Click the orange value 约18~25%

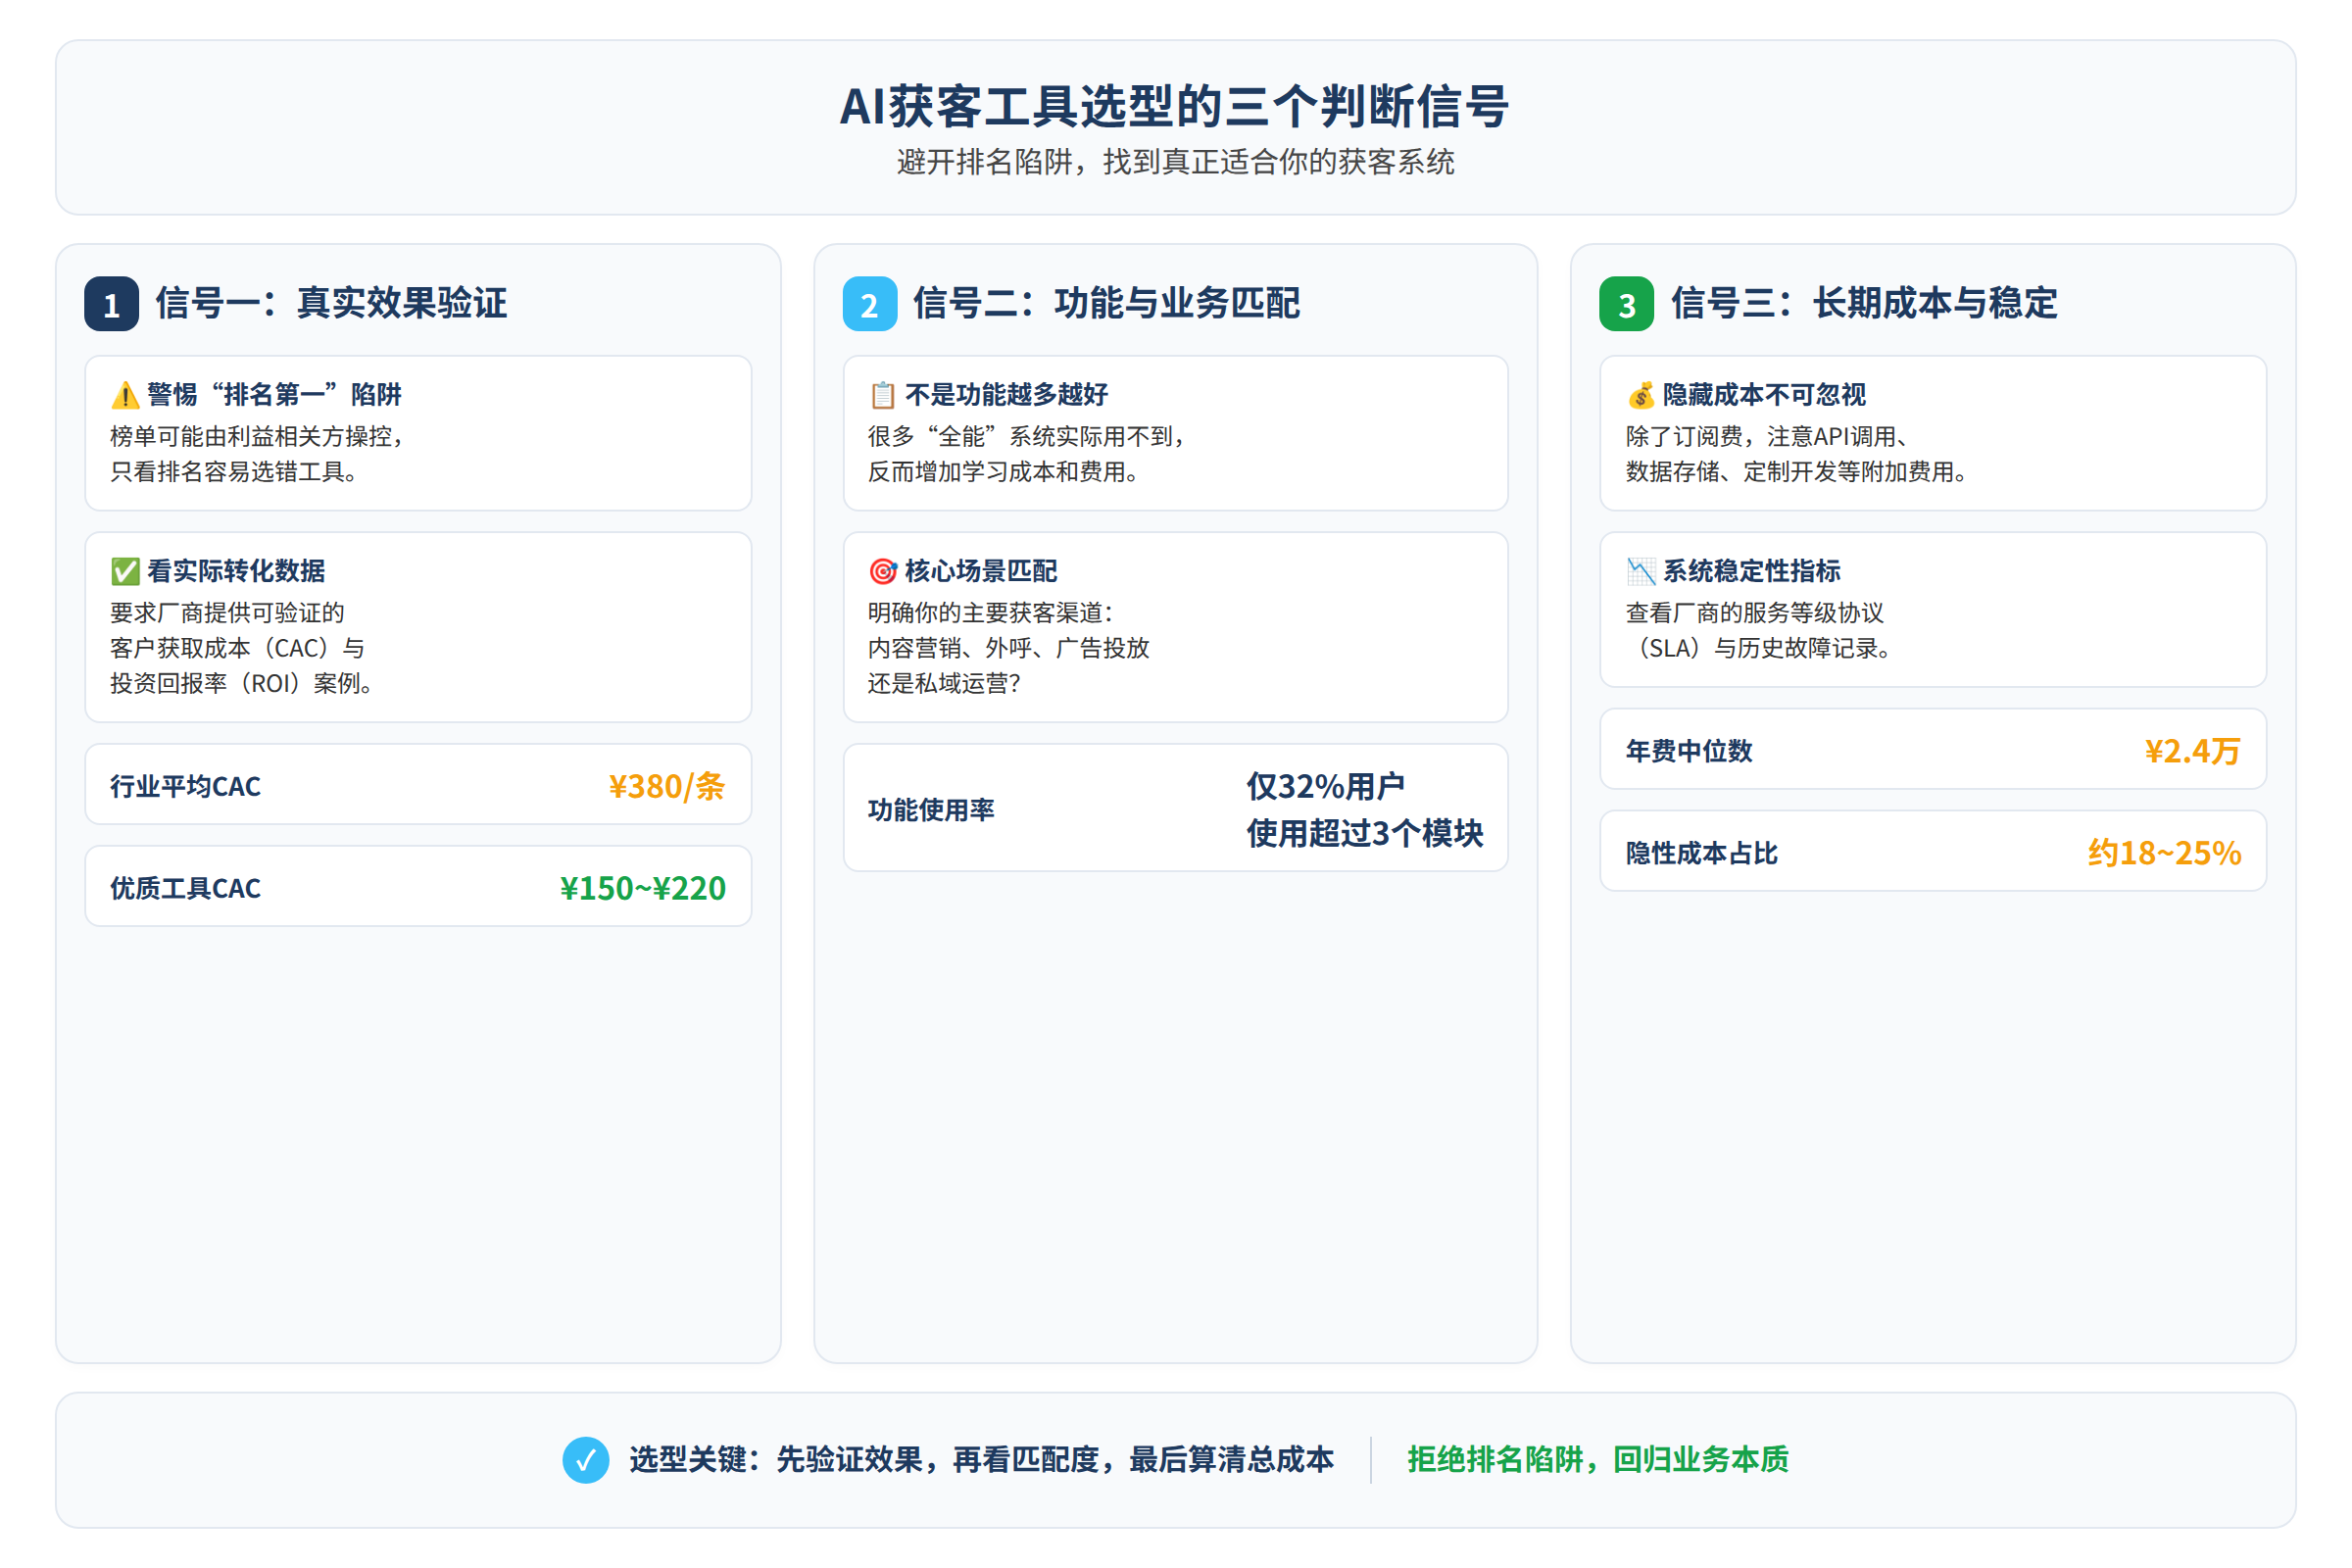[2165, 854]
